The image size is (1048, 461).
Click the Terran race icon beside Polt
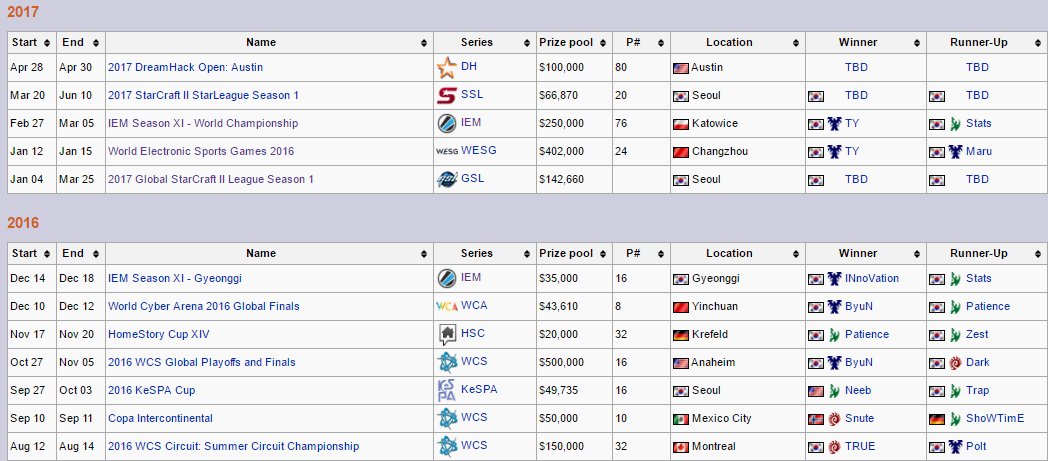point(954,446)
